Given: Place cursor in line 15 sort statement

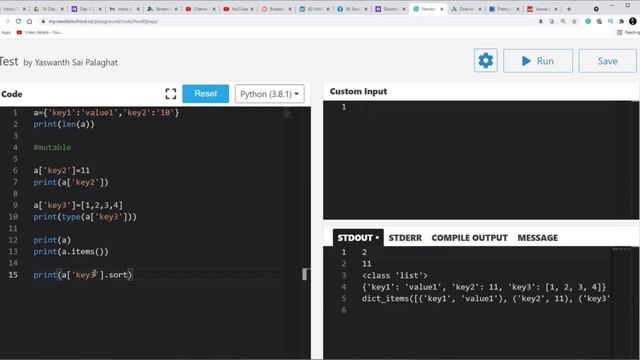Looking at the screenshot, I should pyautogui.click(x=83, y=275).
